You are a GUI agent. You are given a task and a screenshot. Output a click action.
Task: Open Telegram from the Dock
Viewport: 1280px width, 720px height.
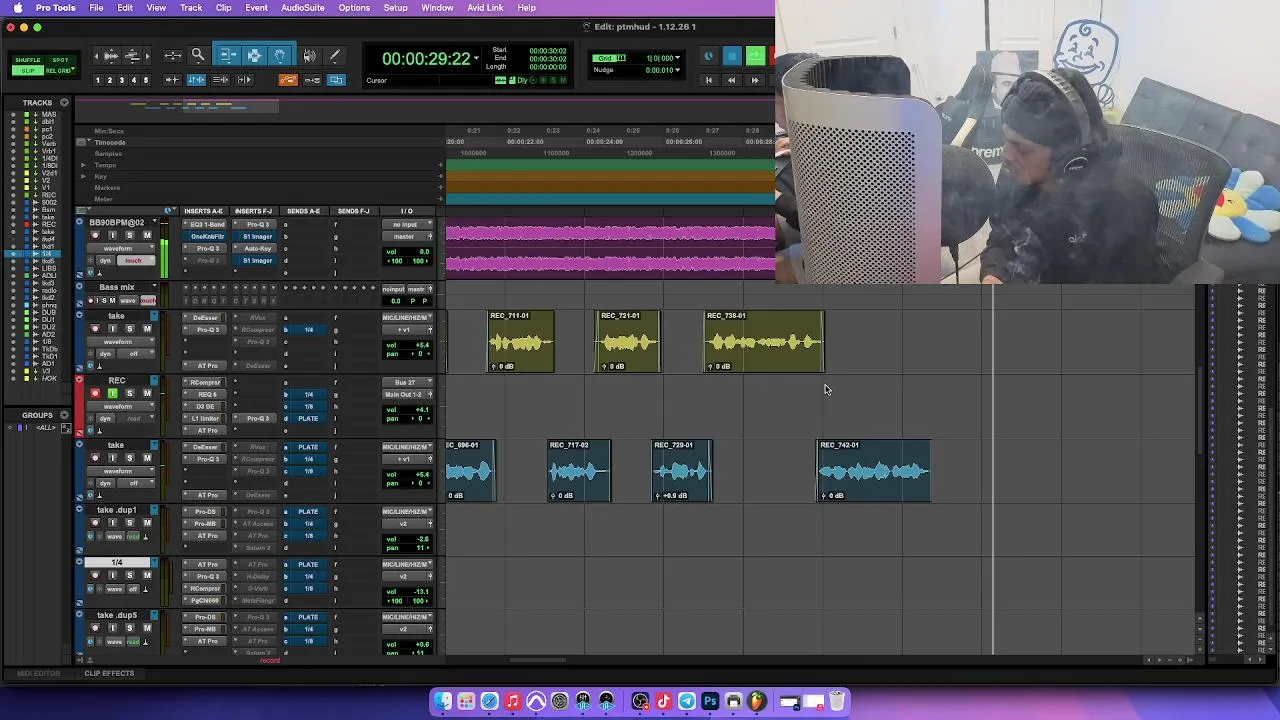[687, 701]
